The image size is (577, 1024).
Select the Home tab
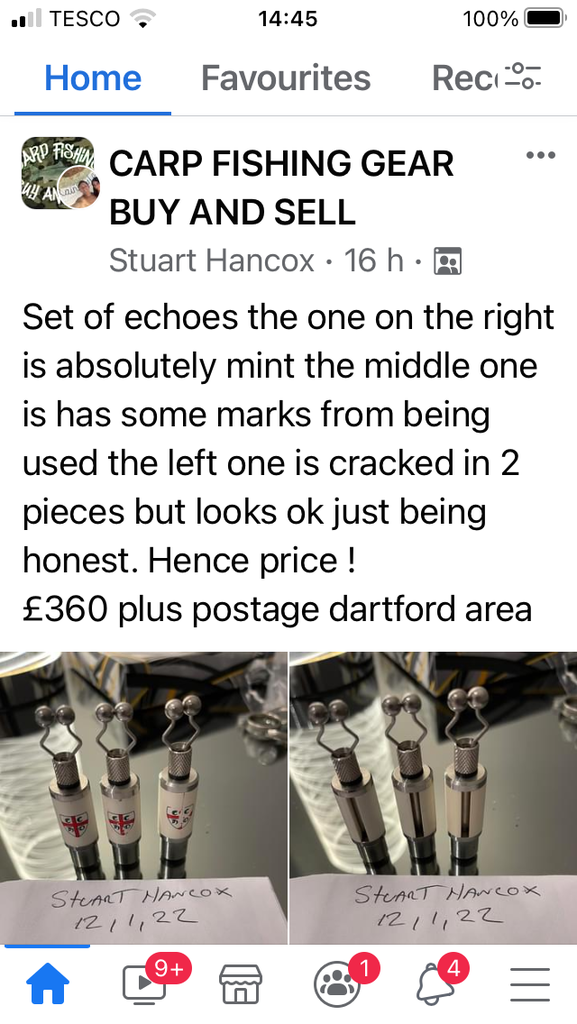coord(93,78)
